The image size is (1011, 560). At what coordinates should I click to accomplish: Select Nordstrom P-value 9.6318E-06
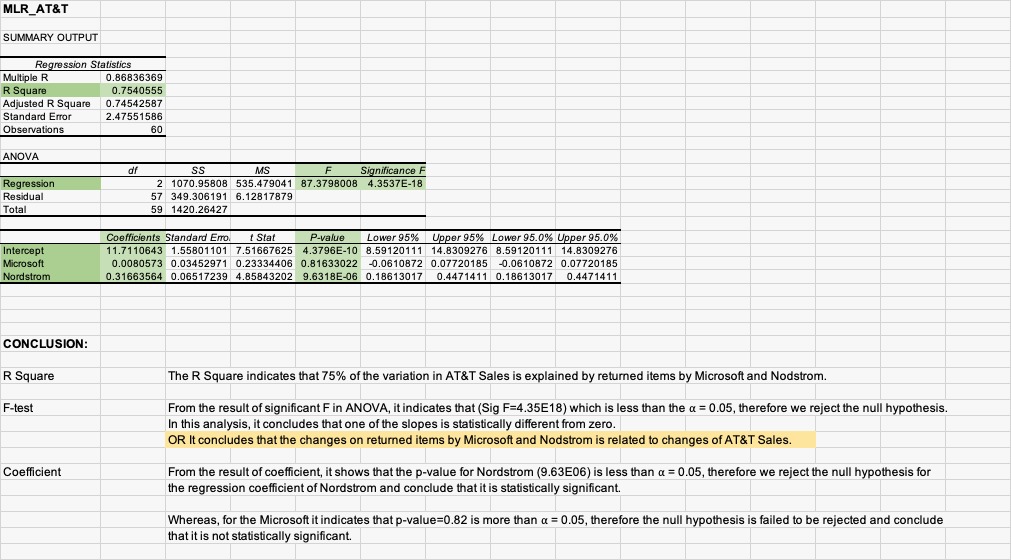coord(328,276)
